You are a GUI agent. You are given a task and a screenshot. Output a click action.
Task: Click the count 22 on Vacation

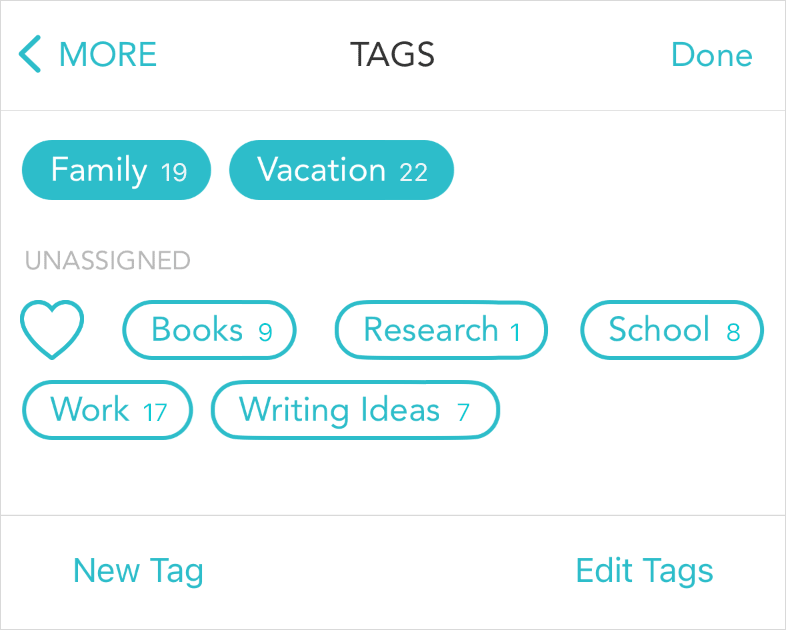414,172
